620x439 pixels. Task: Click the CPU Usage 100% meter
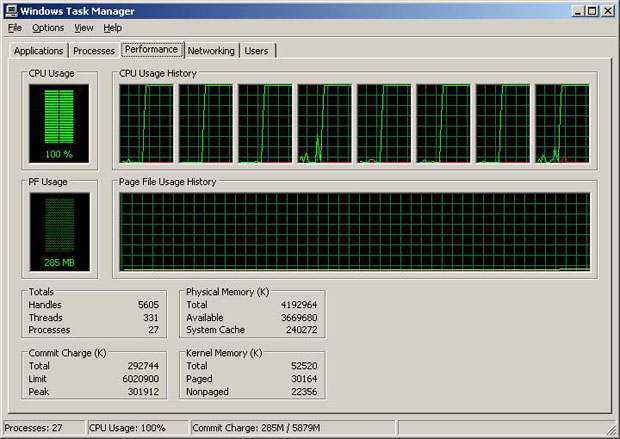point(59,124)
